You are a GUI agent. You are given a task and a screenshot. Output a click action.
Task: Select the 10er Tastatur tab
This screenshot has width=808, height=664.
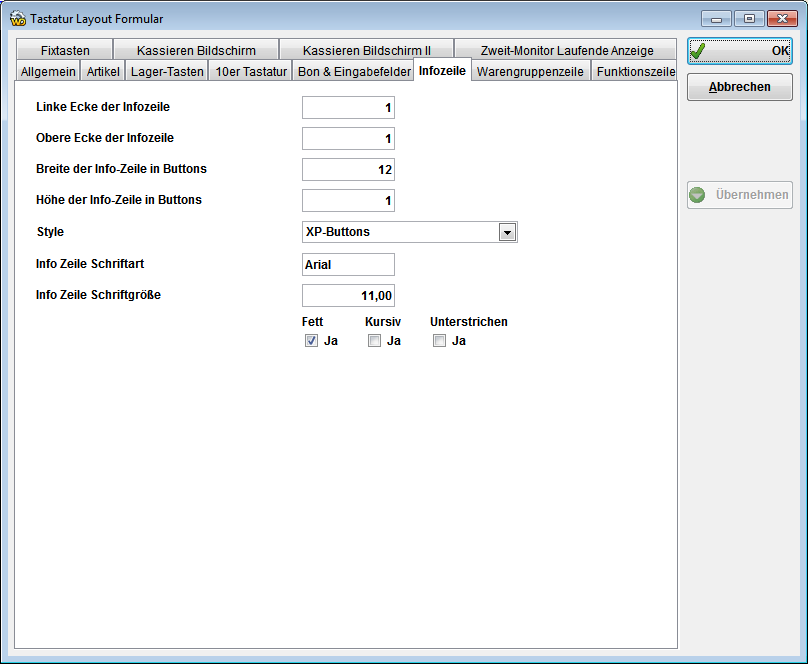251,71
